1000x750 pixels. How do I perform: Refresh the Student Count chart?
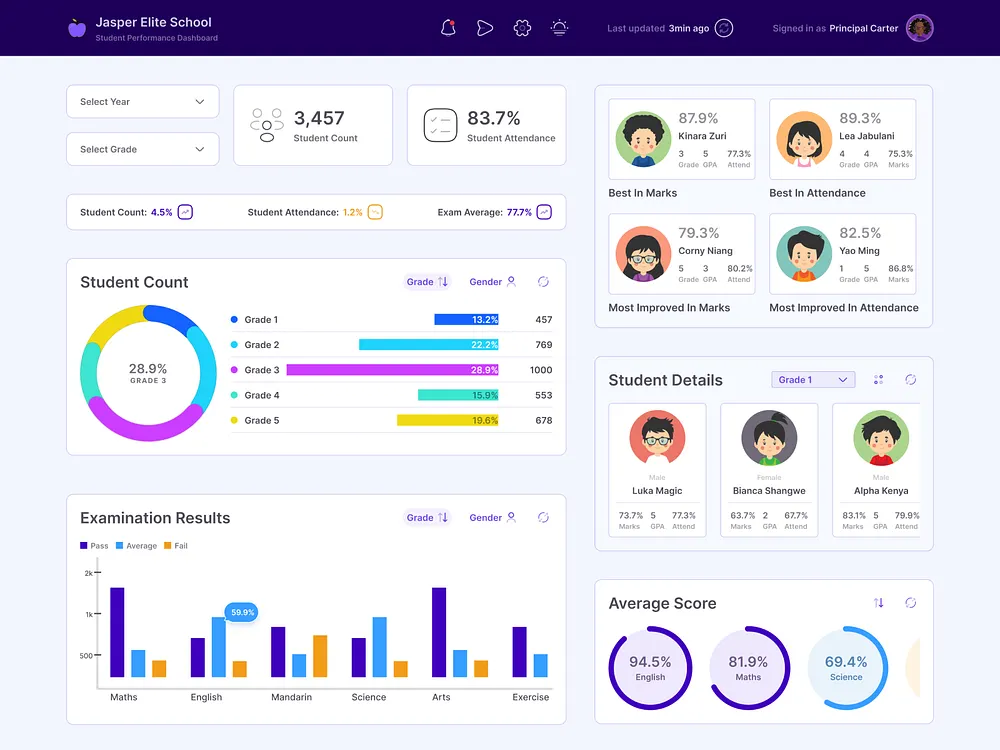click(x=543, y=282)
